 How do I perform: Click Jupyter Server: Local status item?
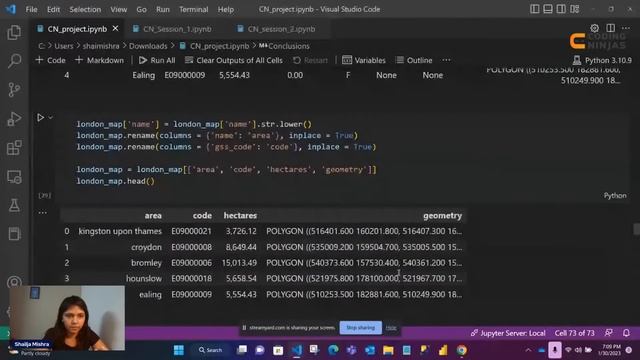tap(508, 333)
